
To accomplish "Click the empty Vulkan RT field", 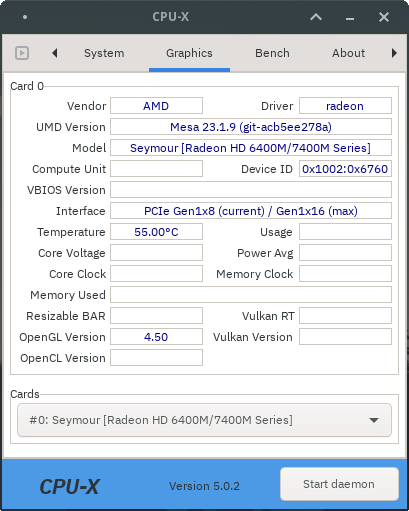I will pos(345,316).
